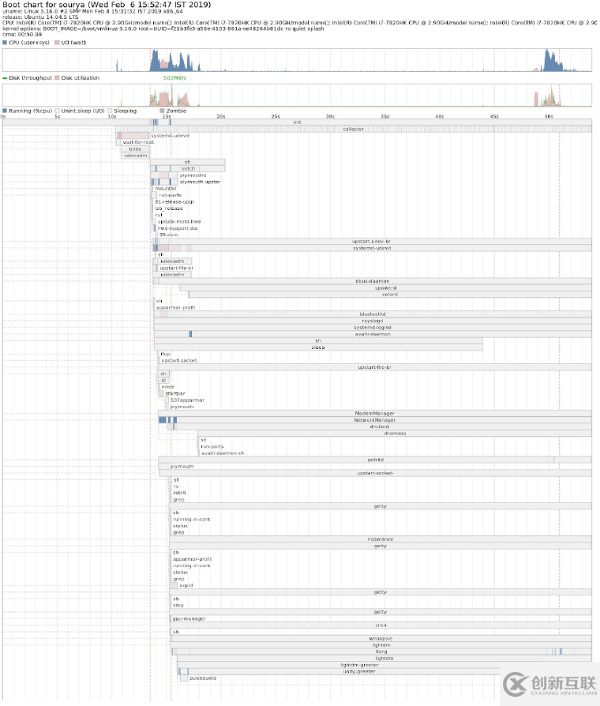The width and height of the screenshot is (600, 706).
Task: Click the systemd-logind process bar
Action: point(372,327)
